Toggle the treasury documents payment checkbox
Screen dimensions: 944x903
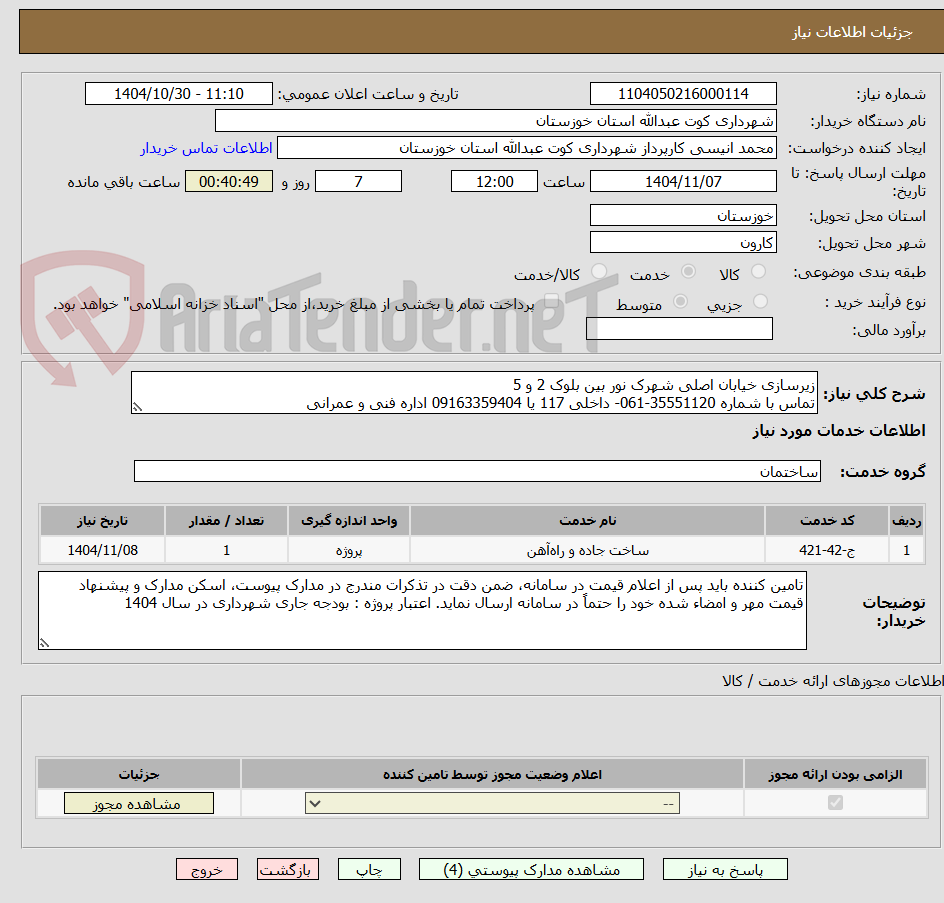(x=551, y=301)
